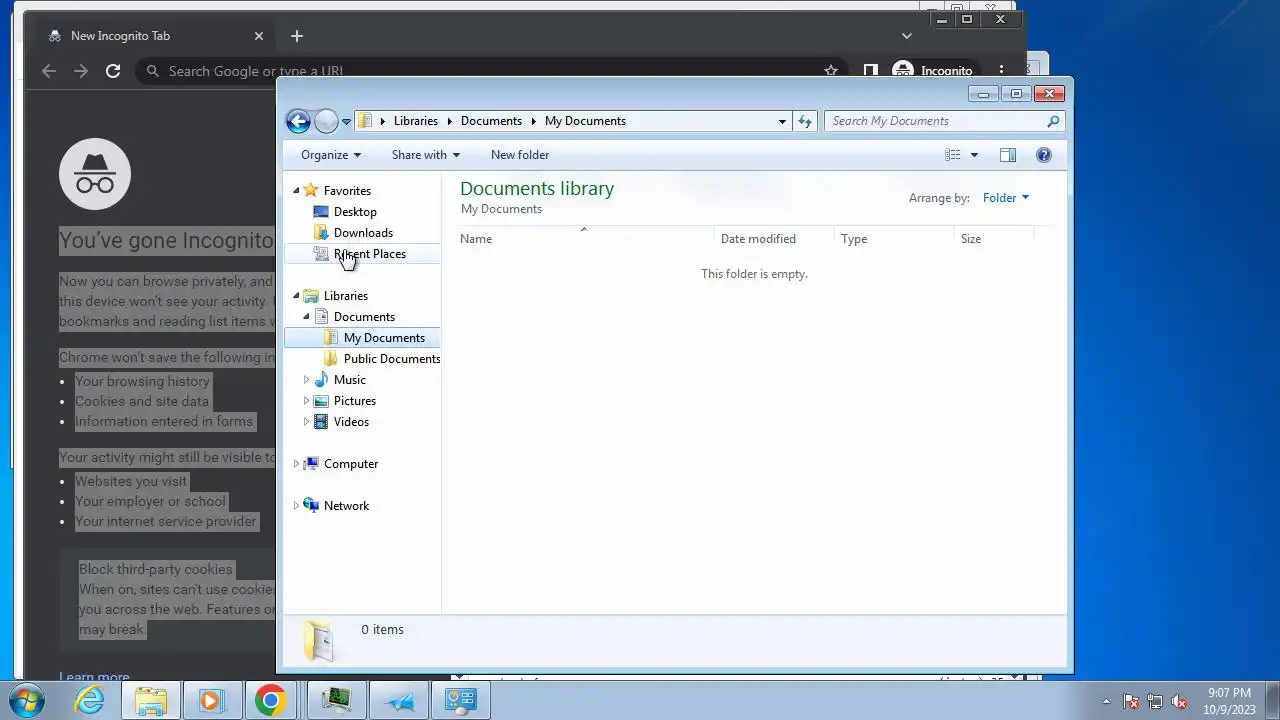Click Chrome's back navigation arrow
The width and height of the screenshot is (1280, 720).
49,71
